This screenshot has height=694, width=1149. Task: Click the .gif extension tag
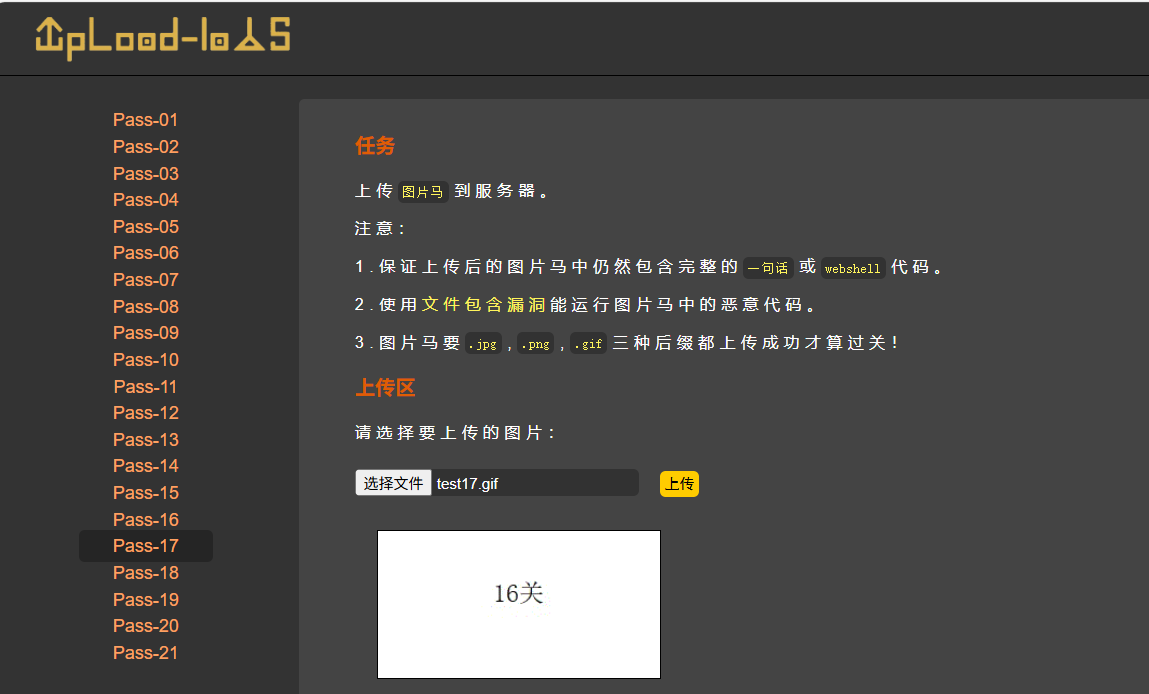(x=588, y=344)
